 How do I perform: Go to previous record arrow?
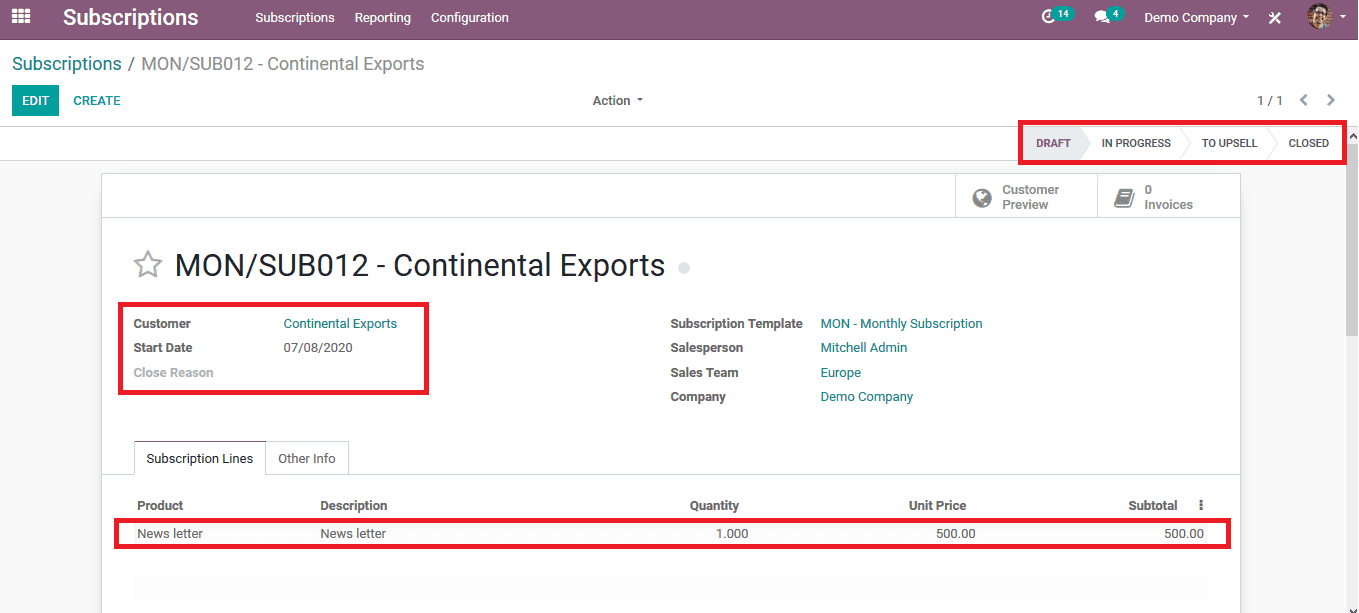tap(1304, 100)
